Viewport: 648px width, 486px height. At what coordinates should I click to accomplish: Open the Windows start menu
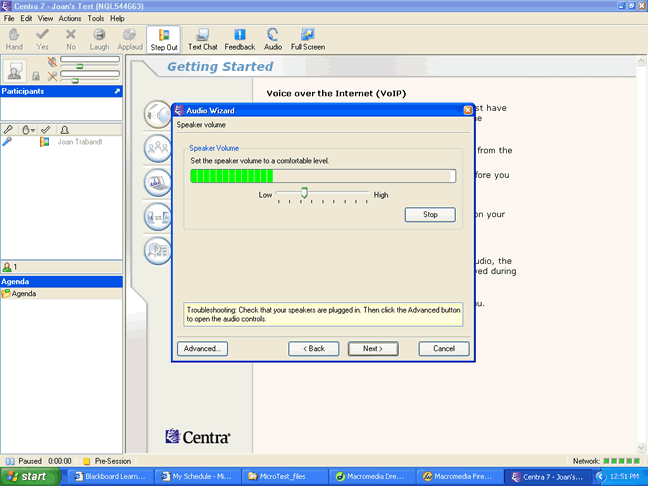tap(30, 477)
